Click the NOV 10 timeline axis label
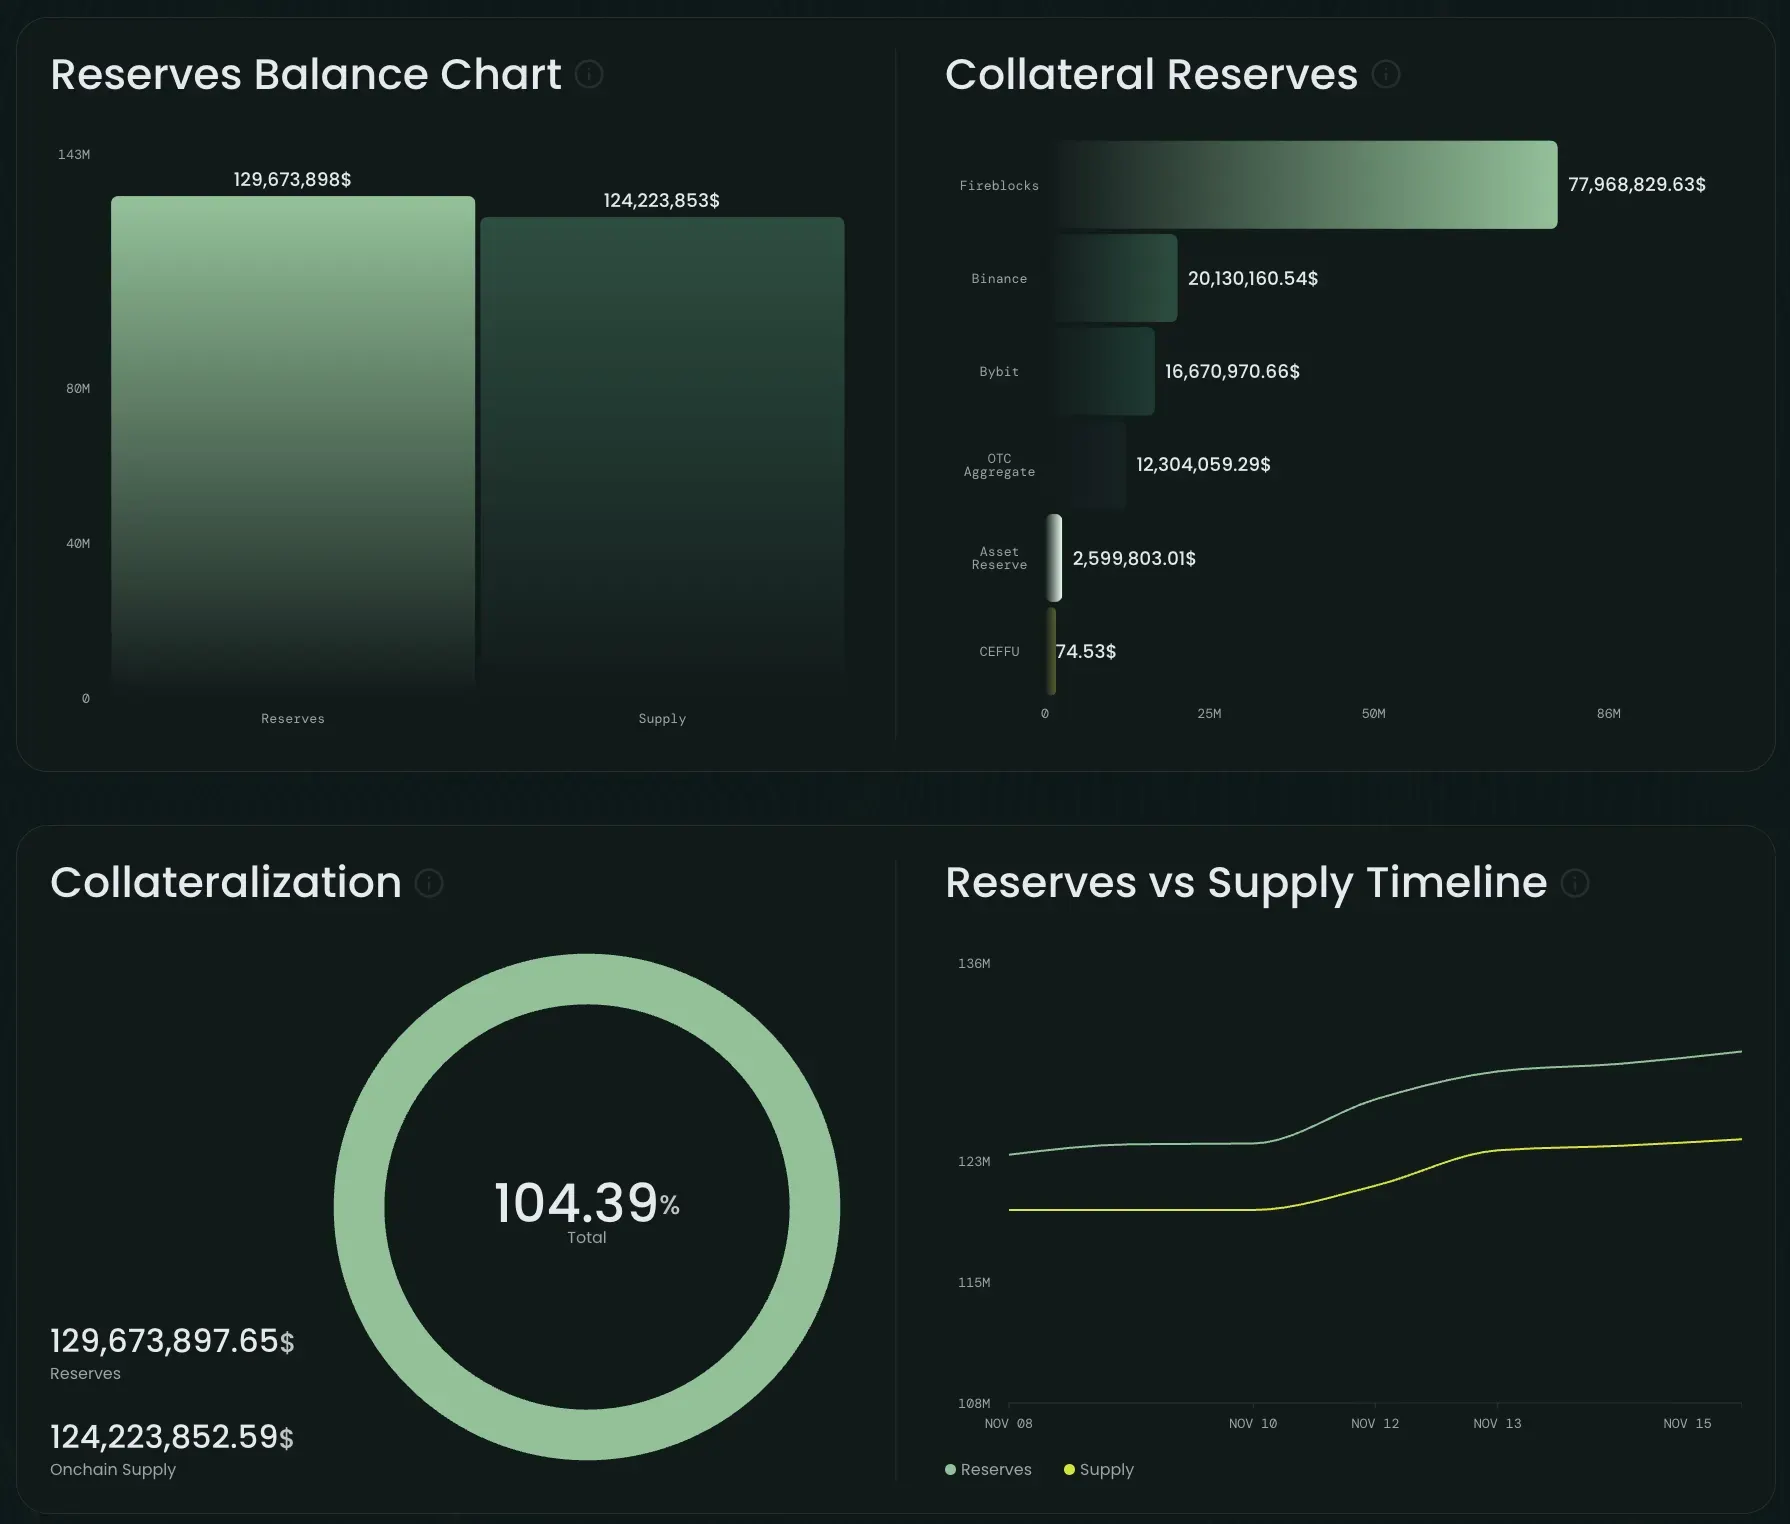This screenshot has height=1524, width=1790. (x=1252, y=1423)
